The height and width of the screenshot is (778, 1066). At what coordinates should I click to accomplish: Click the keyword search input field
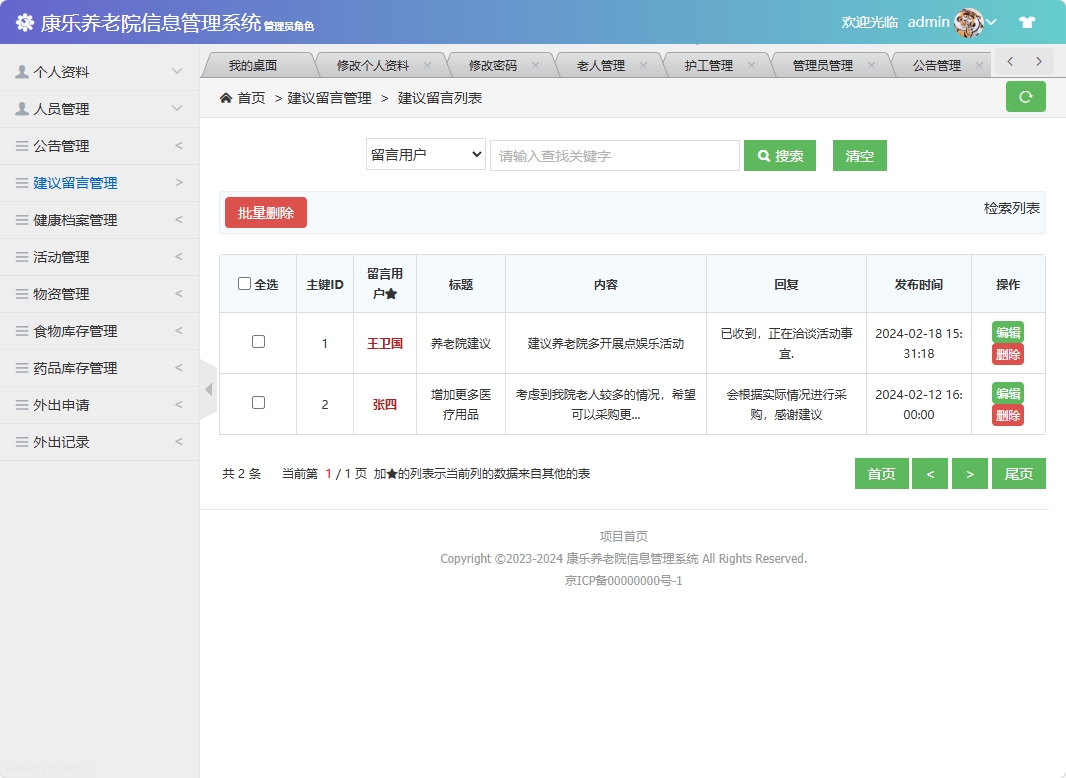click(x=614, y=155)
